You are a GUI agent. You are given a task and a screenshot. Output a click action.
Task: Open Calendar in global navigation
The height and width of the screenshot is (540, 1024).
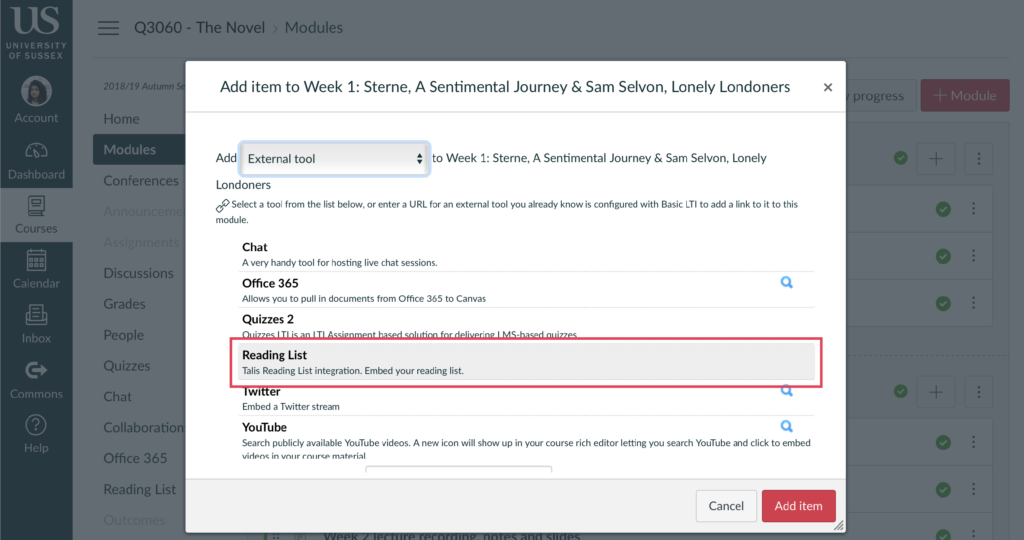(36, 270)
